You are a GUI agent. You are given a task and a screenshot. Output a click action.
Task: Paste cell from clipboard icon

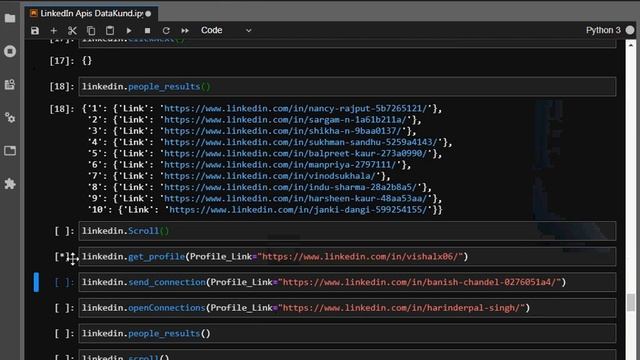coord(110,31)
